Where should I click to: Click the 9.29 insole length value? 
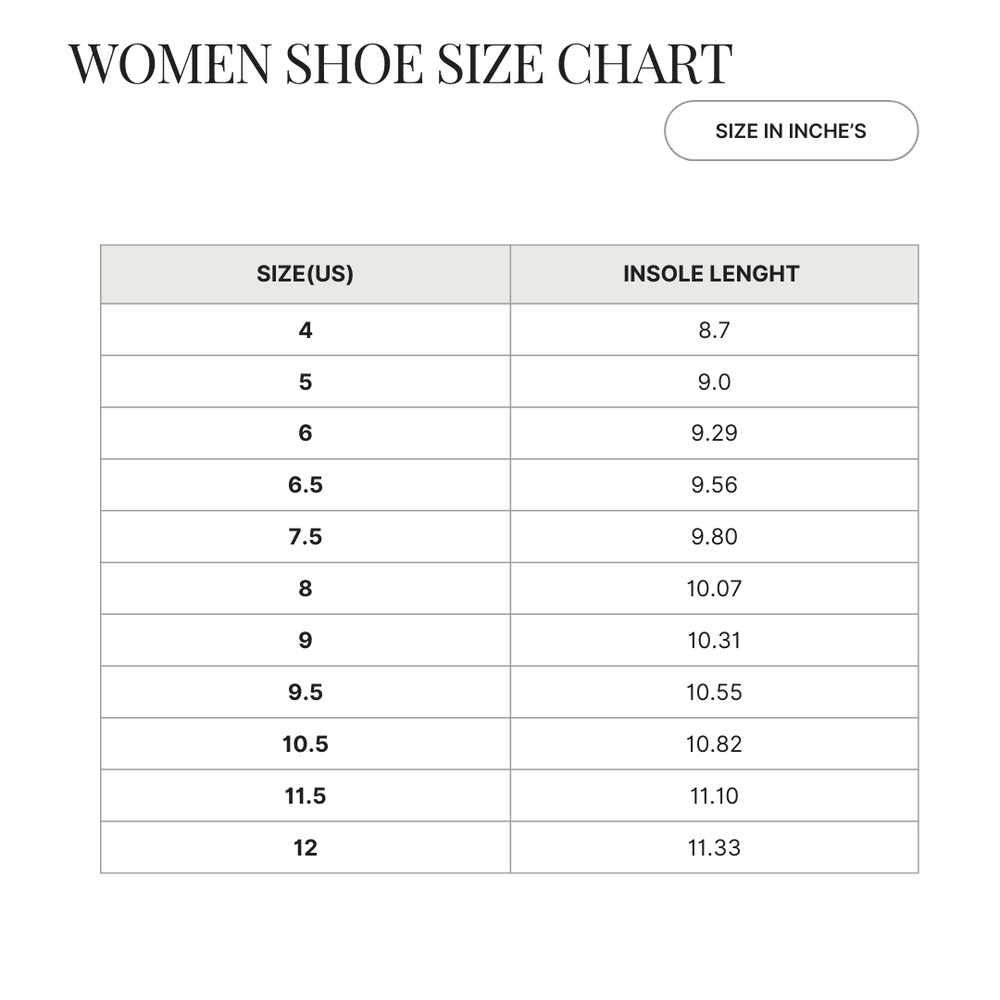click(x=714, y=433)
